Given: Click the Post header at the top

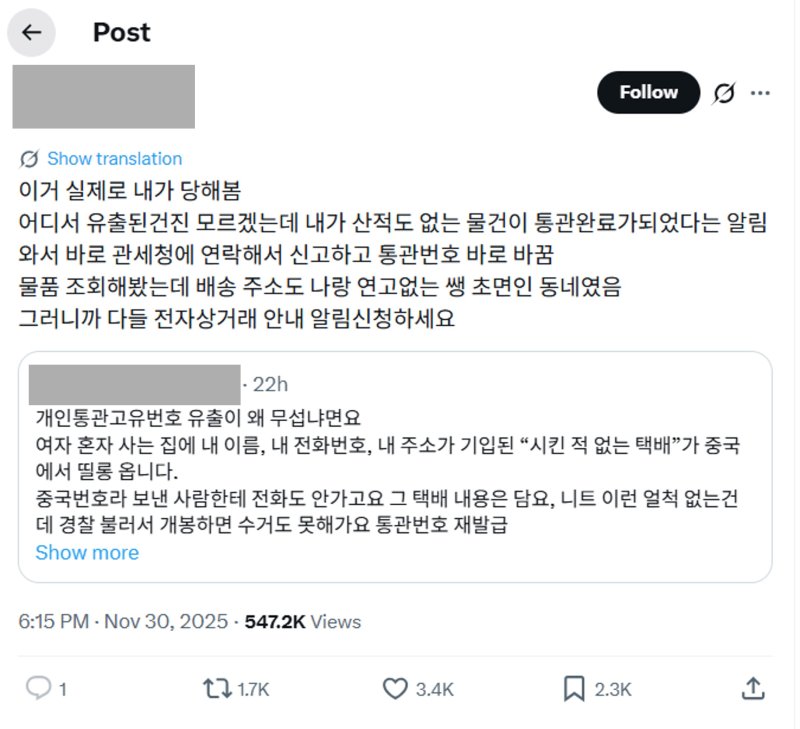Looking at the screenshot, I should click(x=122, y=32).
